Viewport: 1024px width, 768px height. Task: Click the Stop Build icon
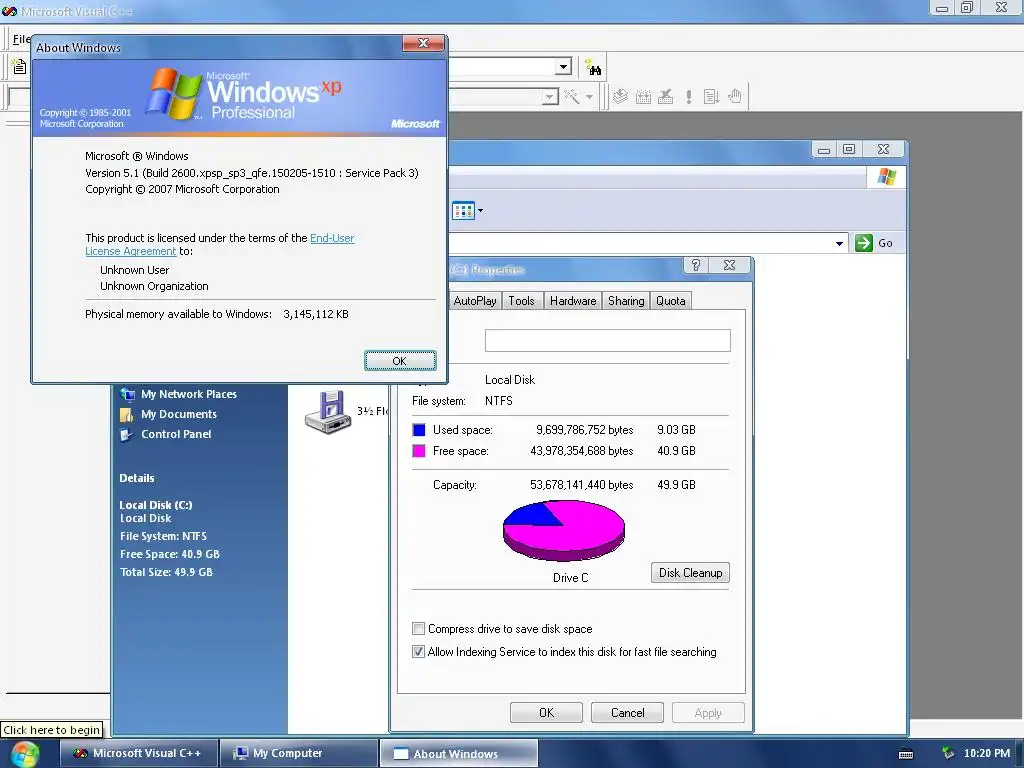click(665, 97)
